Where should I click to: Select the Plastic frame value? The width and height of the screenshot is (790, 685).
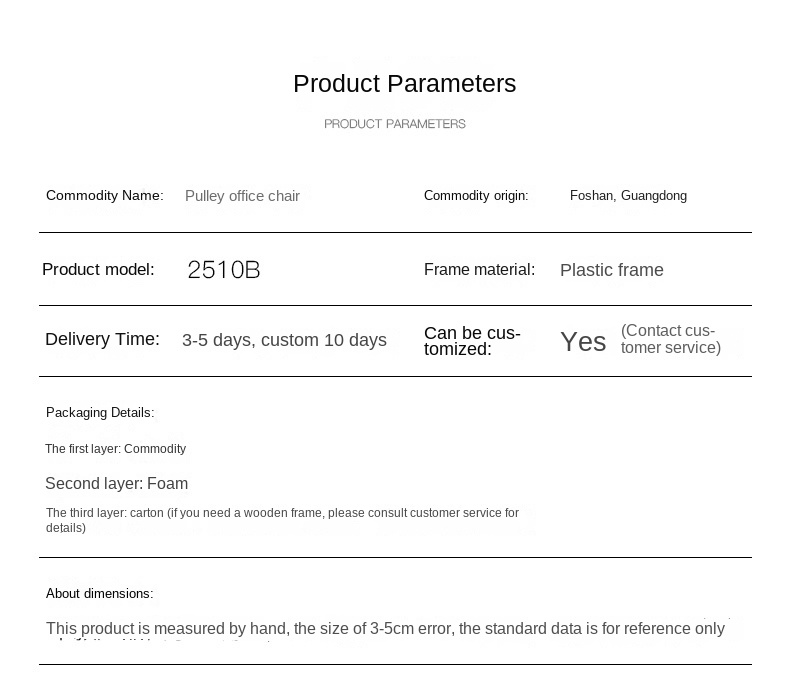coord(612,270)
